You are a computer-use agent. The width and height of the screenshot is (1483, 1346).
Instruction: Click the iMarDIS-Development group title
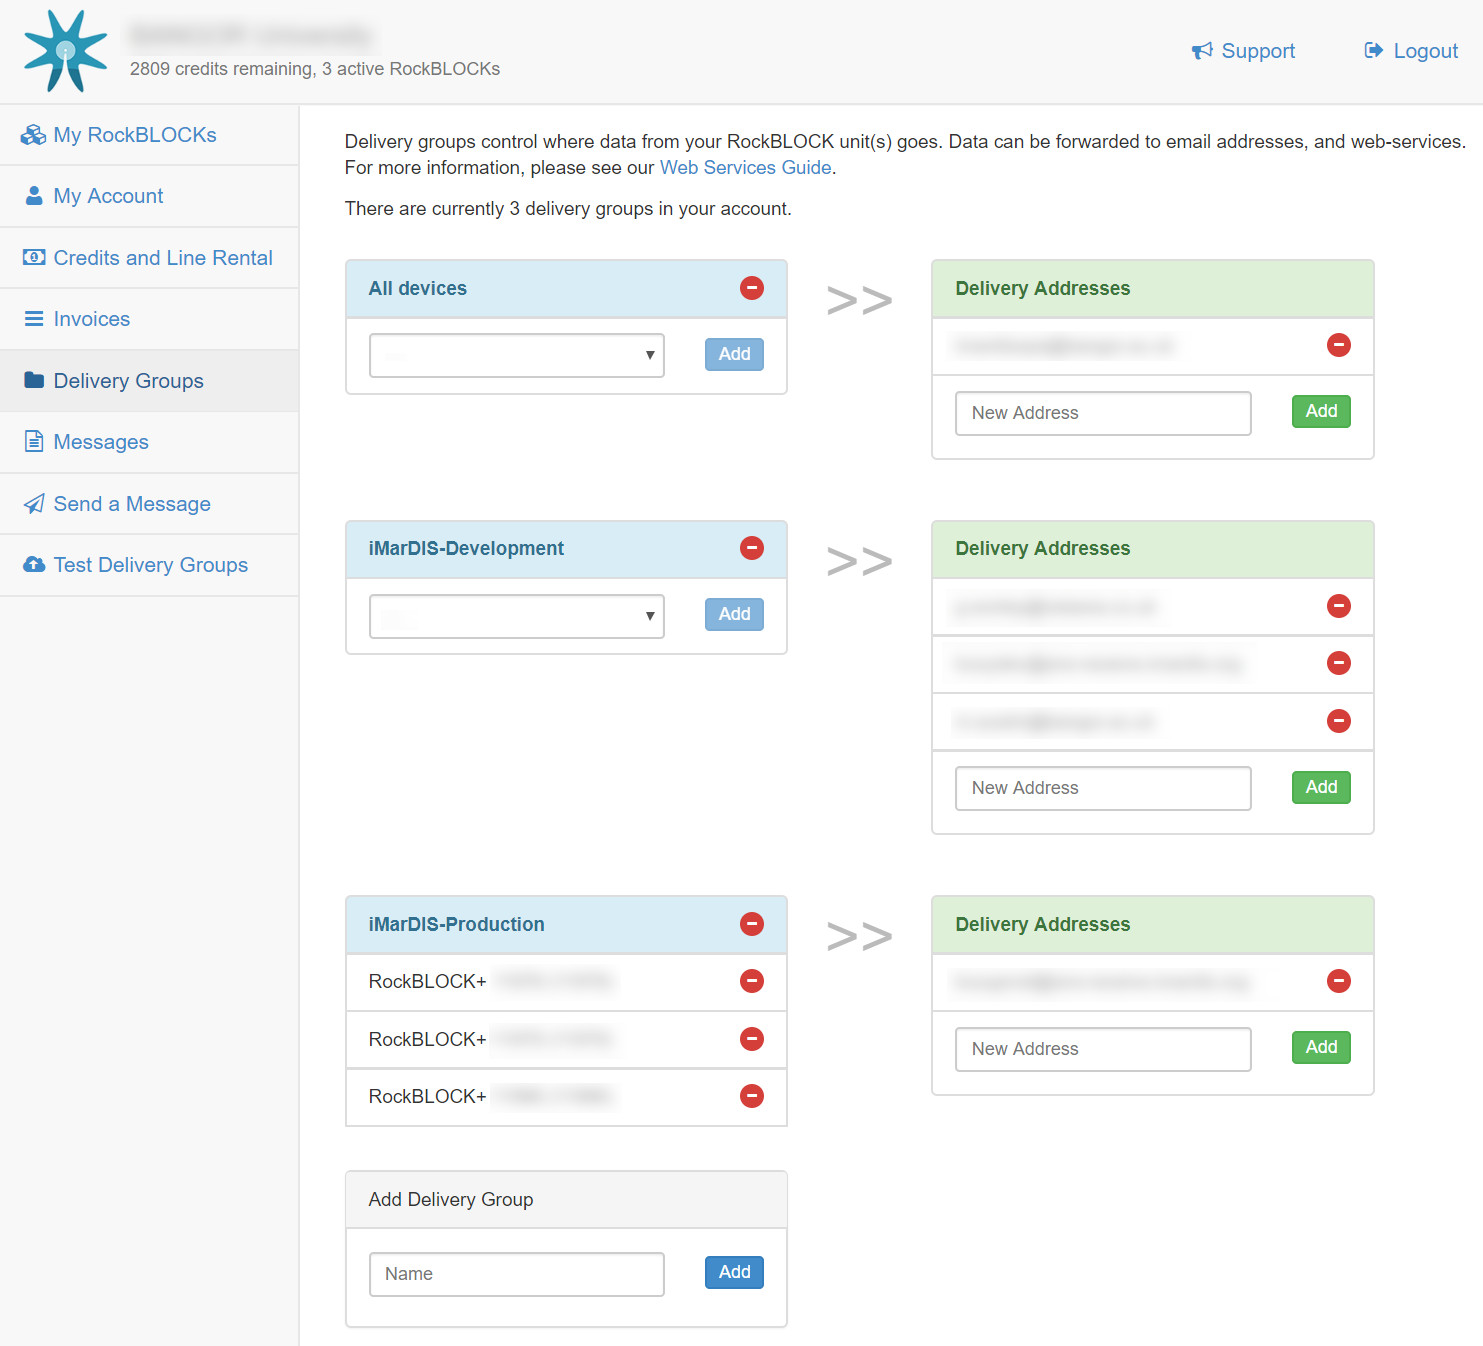[x=466, y=548]
